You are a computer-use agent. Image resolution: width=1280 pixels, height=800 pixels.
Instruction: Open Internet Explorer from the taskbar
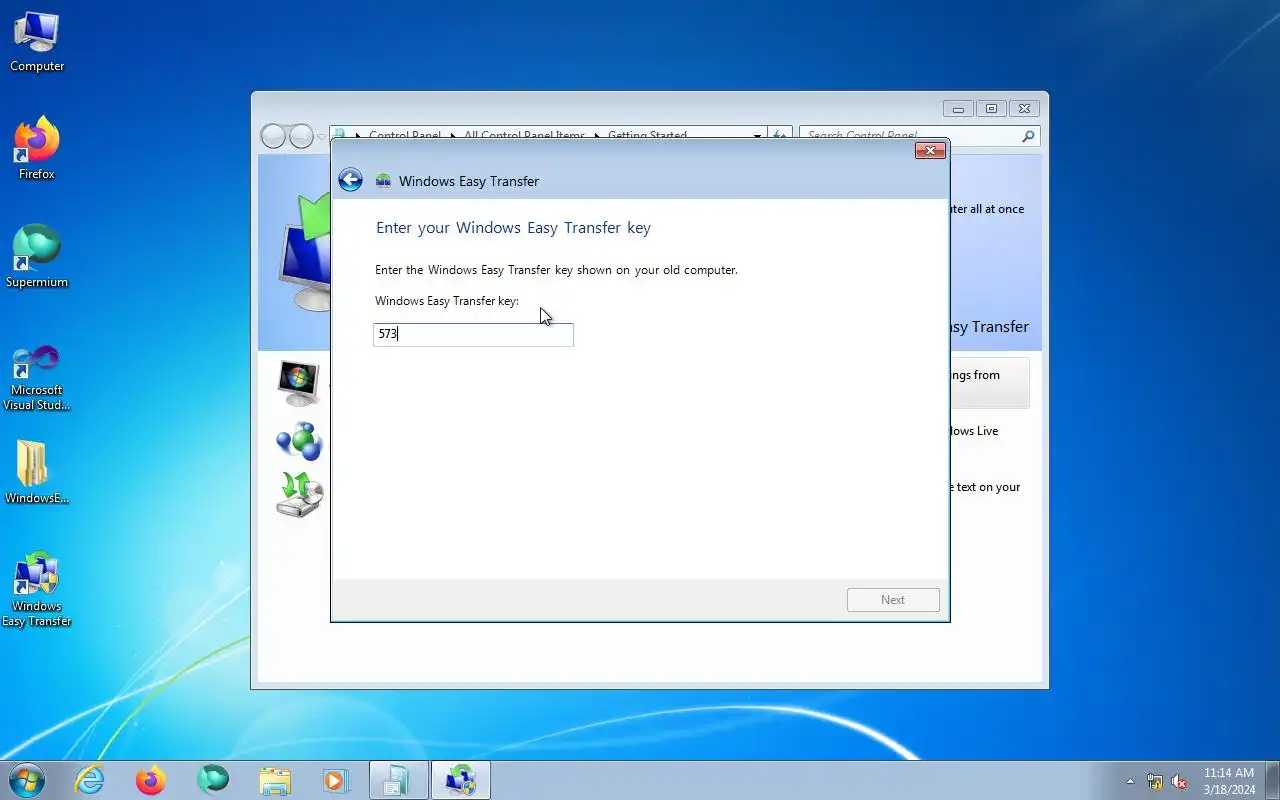pos(90,780)
